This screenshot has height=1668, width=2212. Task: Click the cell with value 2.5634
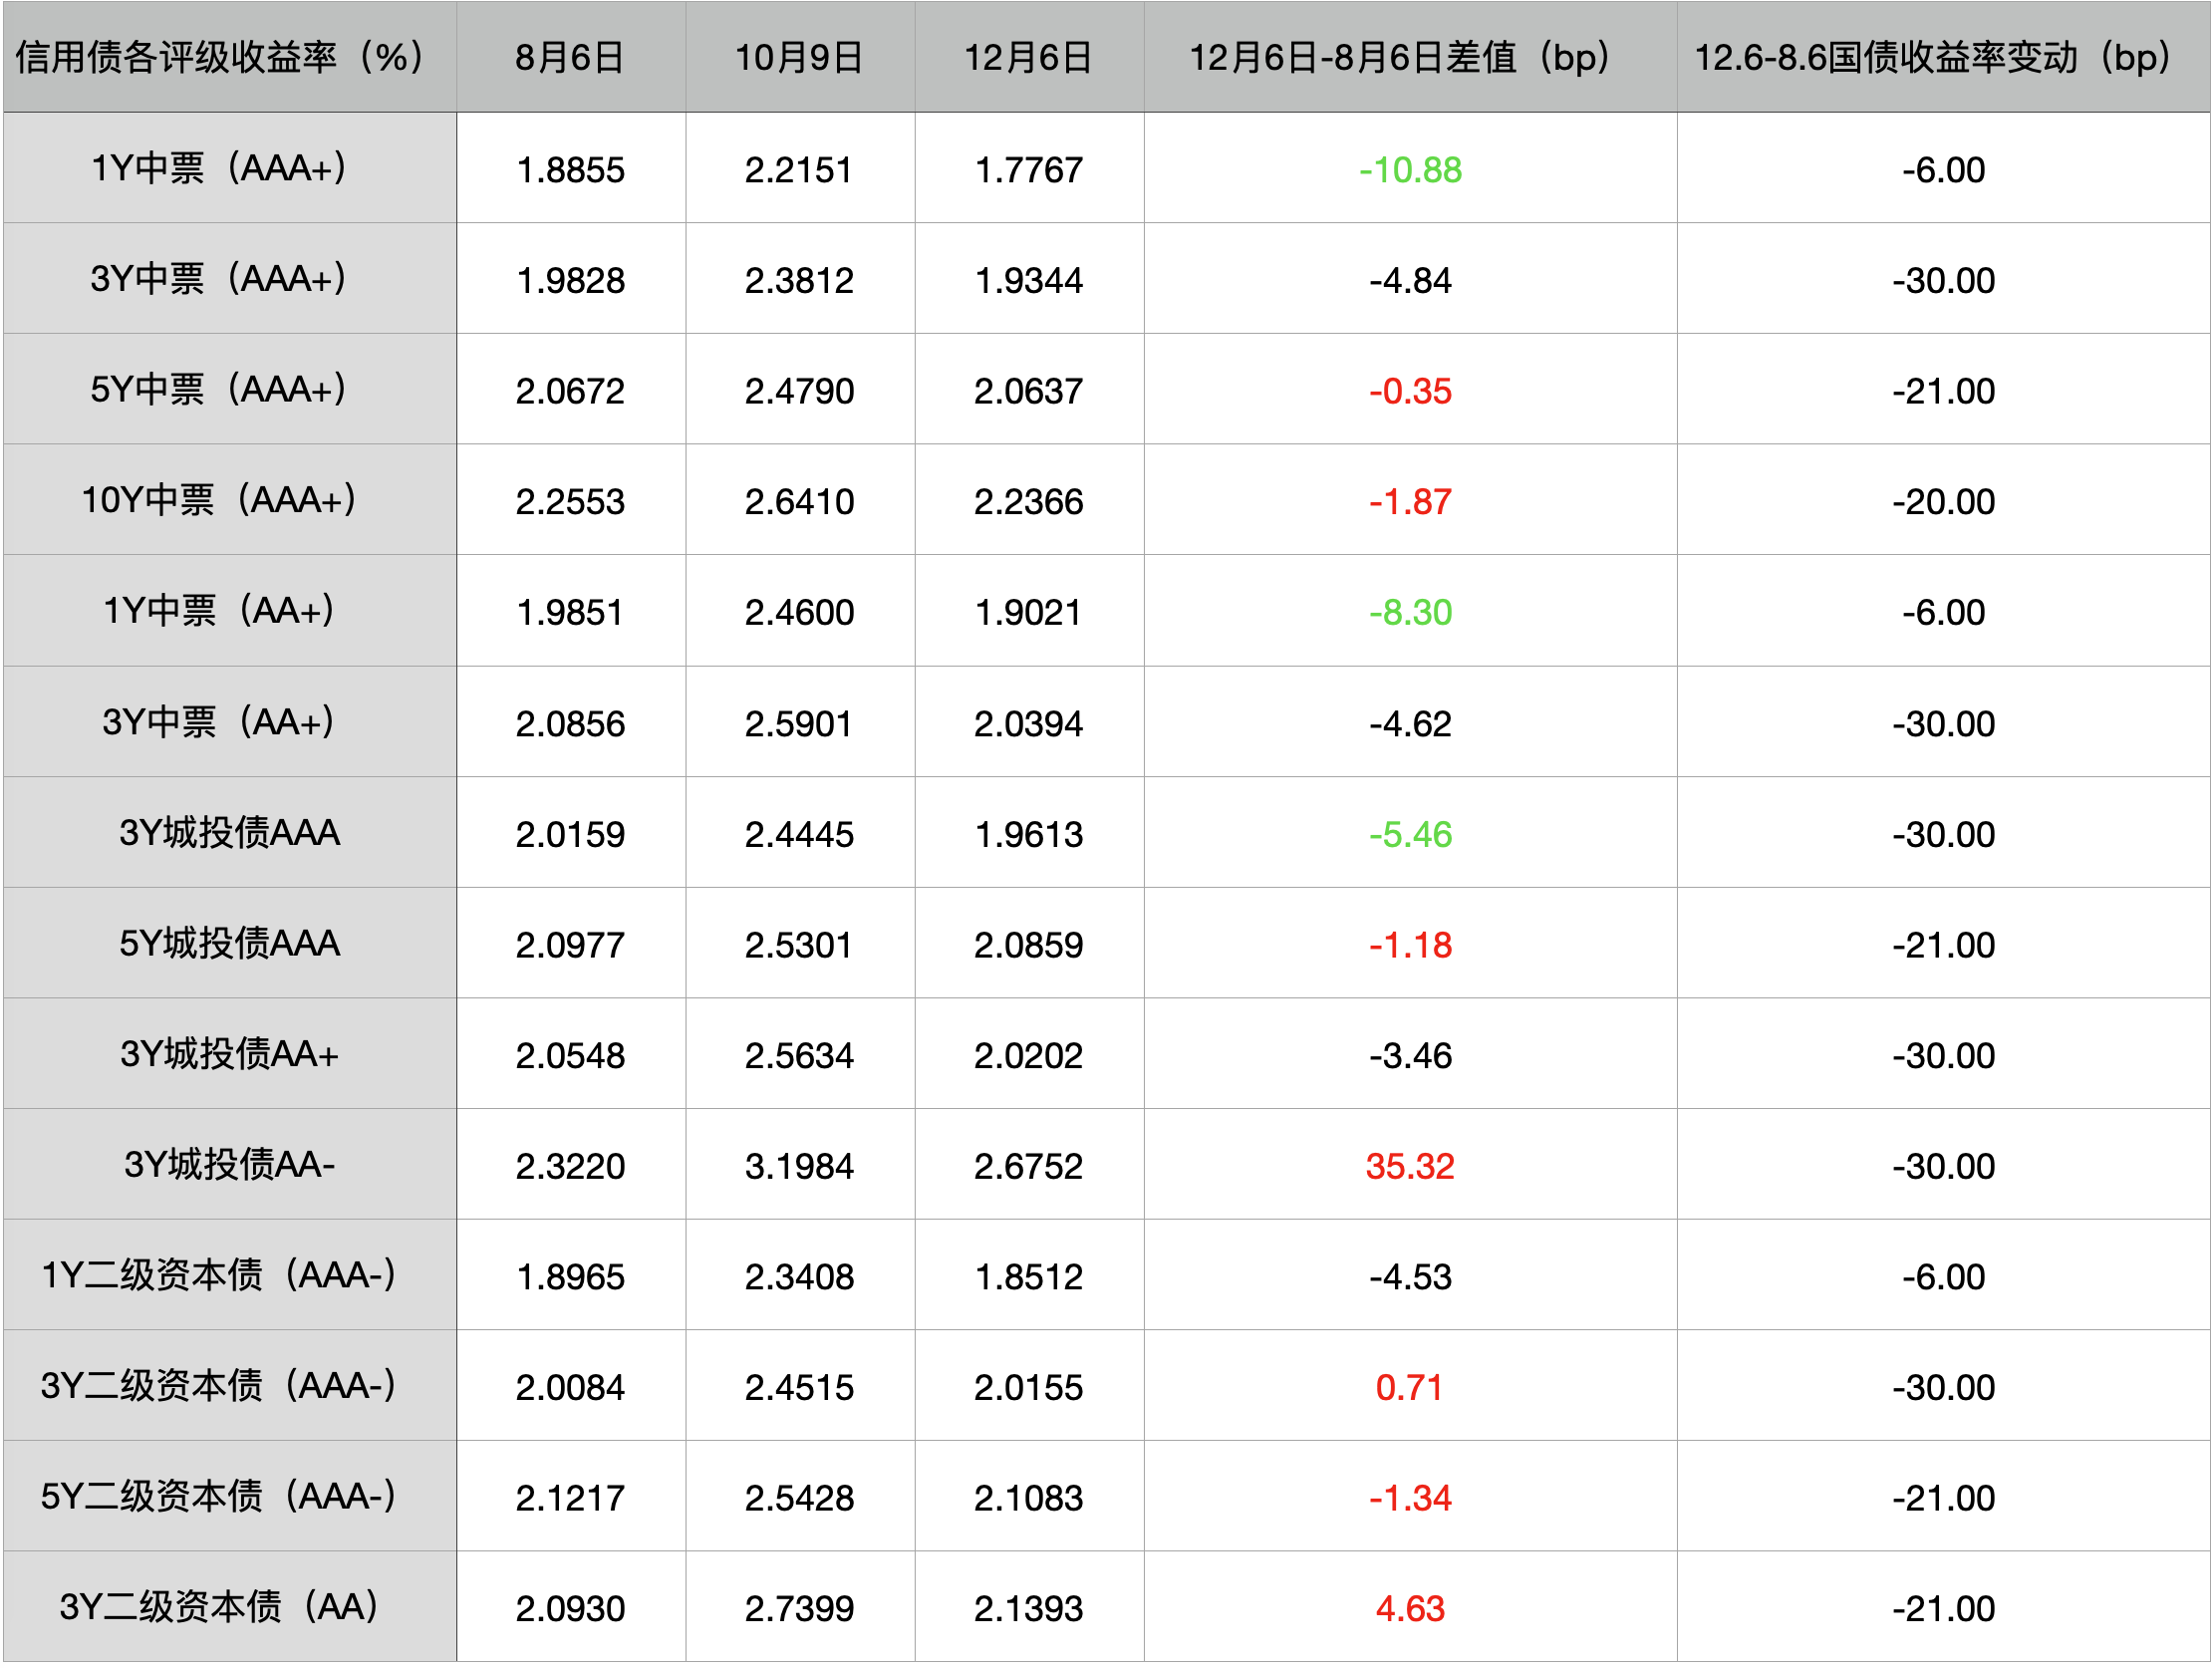(x=800, y=1055)
